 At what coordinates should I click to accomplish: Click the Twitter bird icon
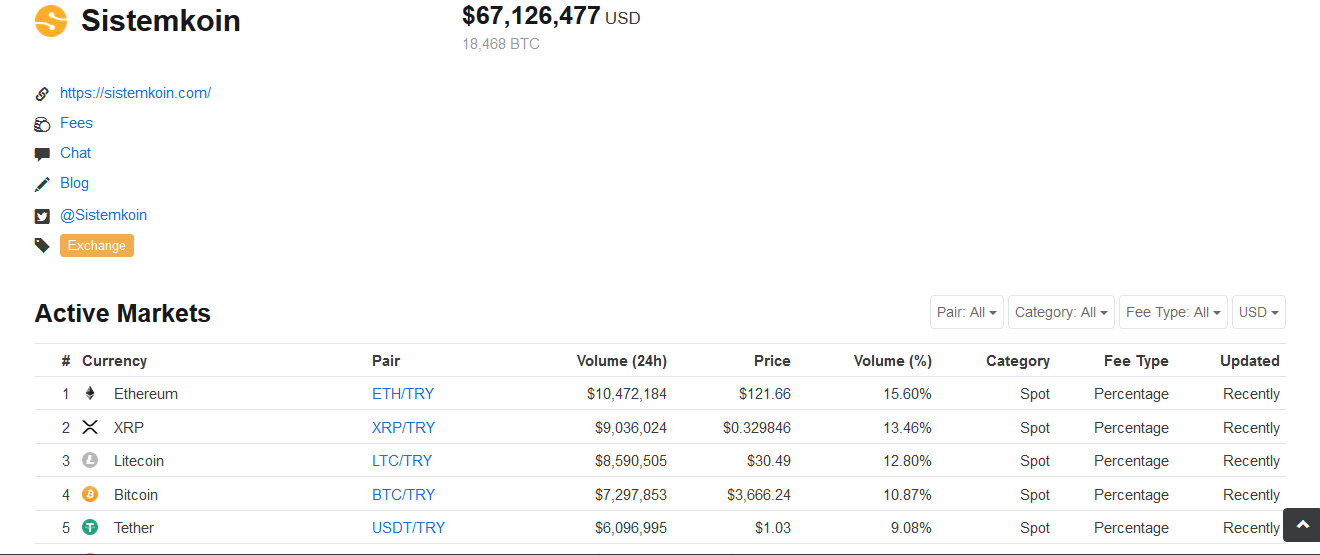(42, 216)
